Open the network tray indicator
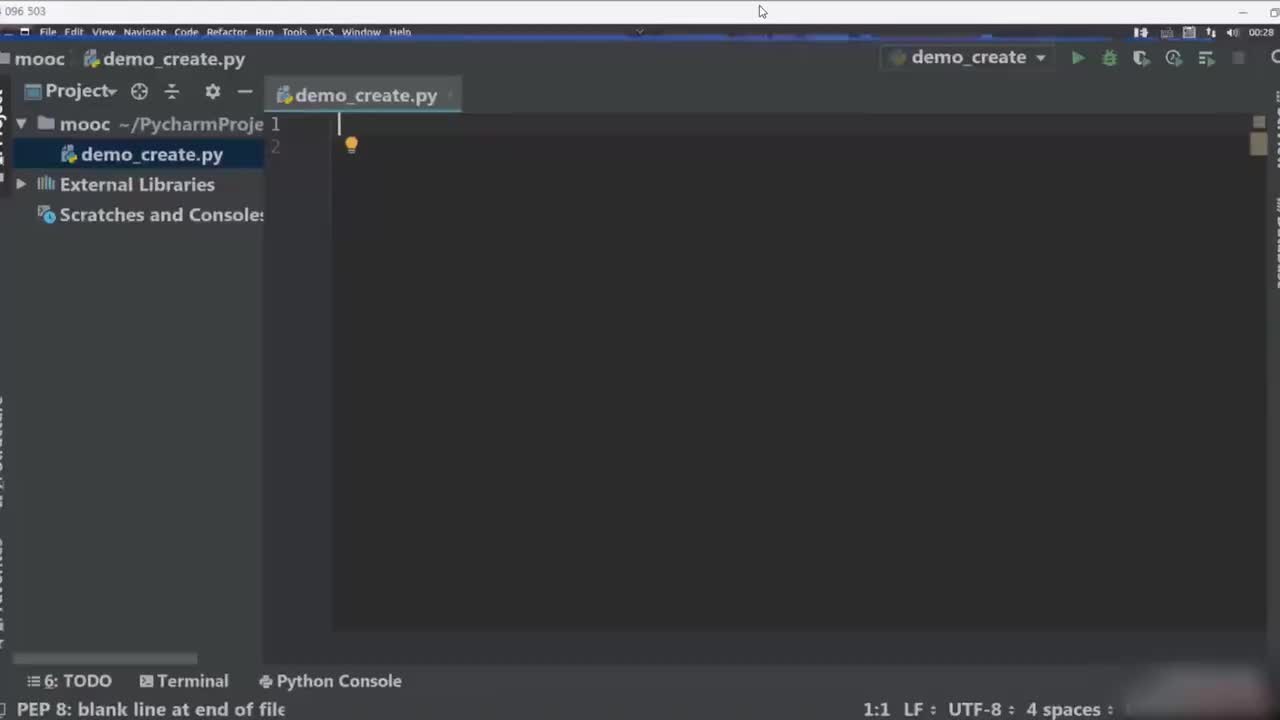The image size is (1280, 720). pyautogui.click(x=1211, y=32)
